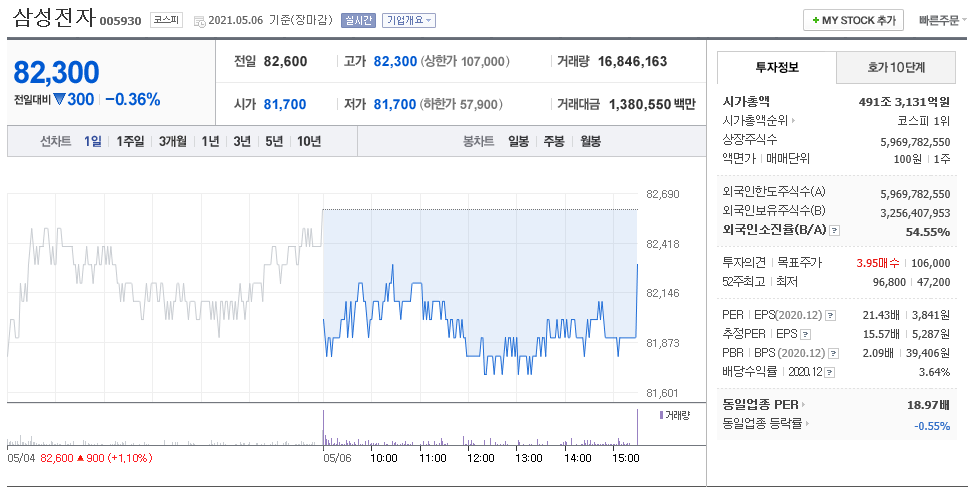The height and width of the screenshot is (487, 972).
Task: Click the 12:00 time axis label
Action: (x=480, y=458)
